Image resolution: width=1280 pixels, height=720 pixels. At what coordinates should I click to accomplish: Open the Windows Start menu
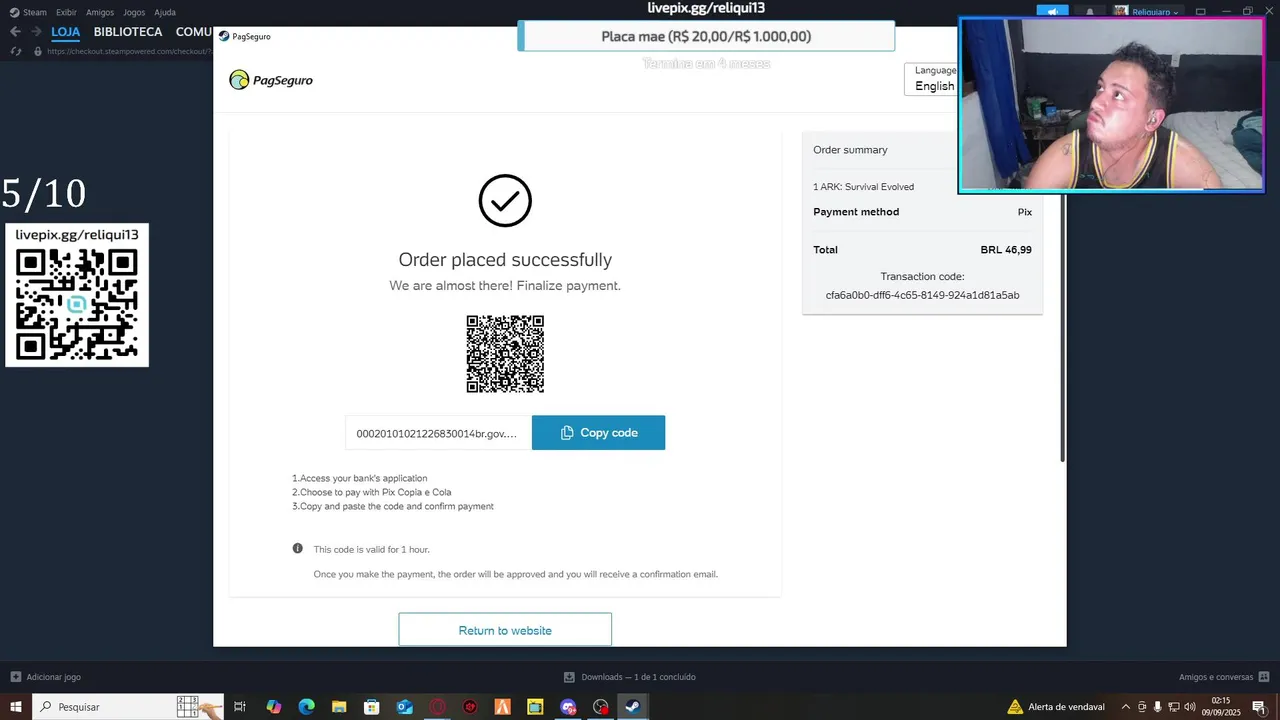[x=16, y=707]
